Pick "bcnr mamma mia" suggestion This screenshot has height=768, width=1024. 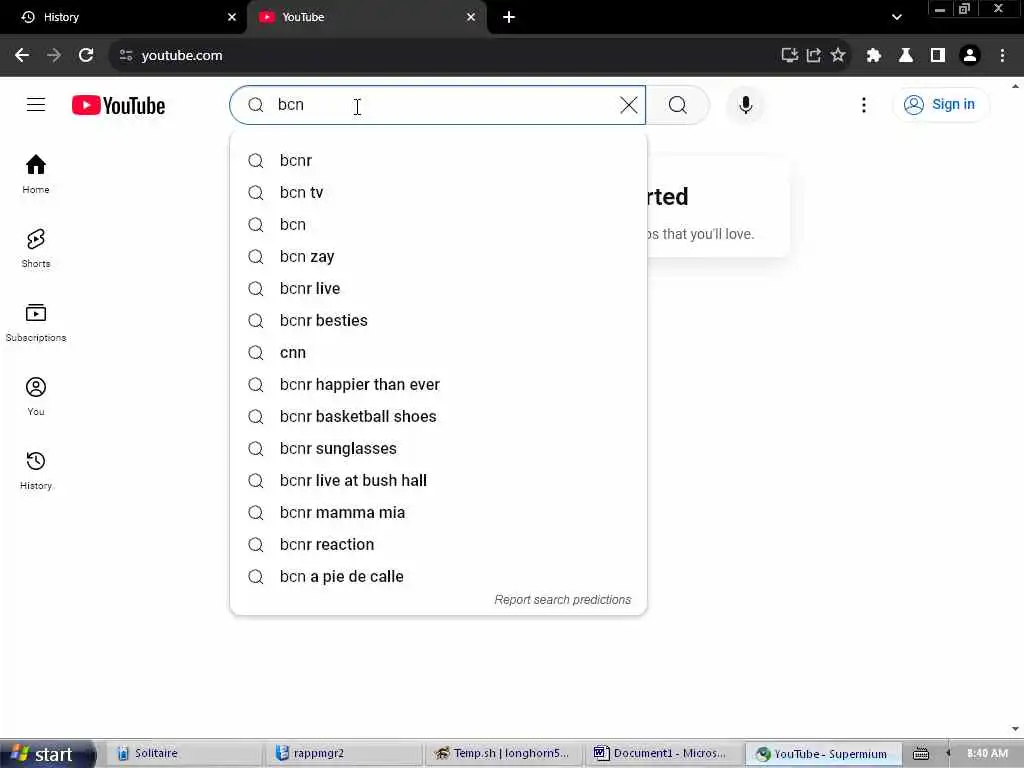click(x=438, y=512)
